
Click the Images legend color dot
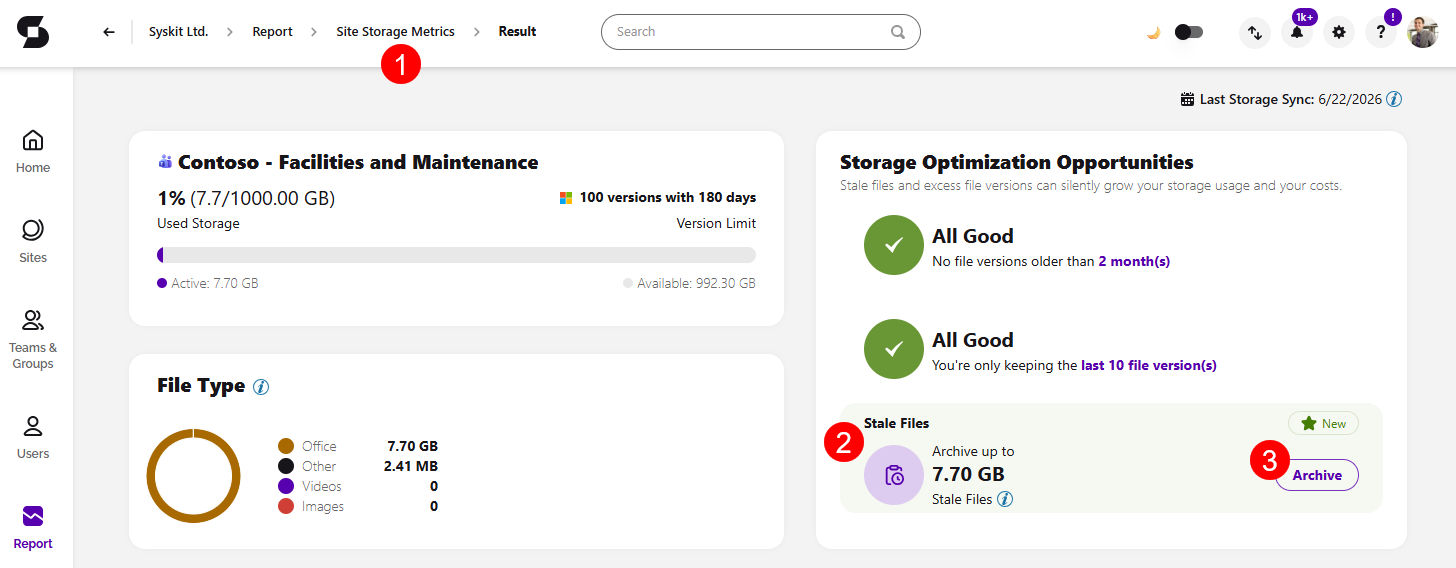[x=286, y=506]
